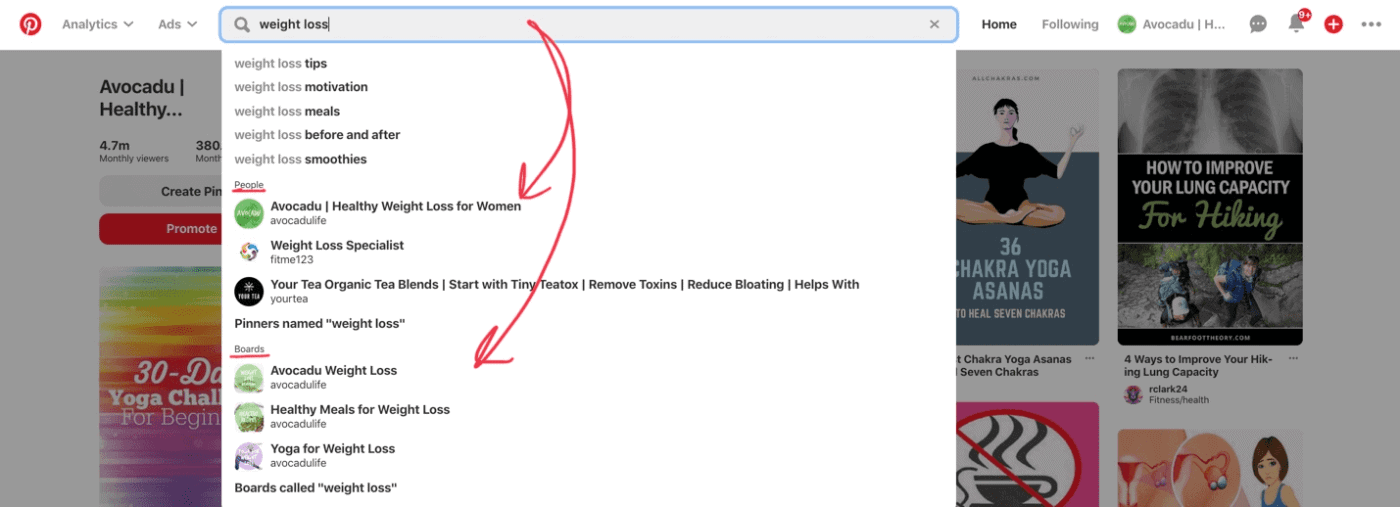The image size is (1400, 507).
Task: Open the Ads dropdown menu
Action: 177,24
